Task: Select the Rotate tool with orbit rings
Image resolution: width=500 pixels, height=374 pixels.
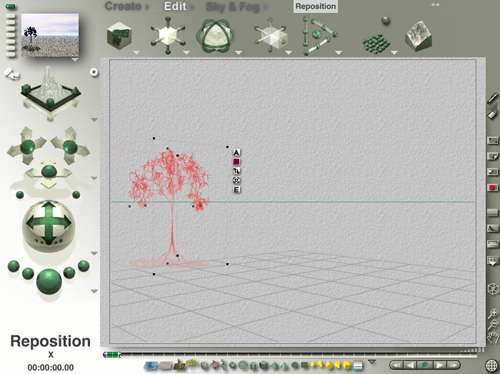Action: (x=216, y=36)
